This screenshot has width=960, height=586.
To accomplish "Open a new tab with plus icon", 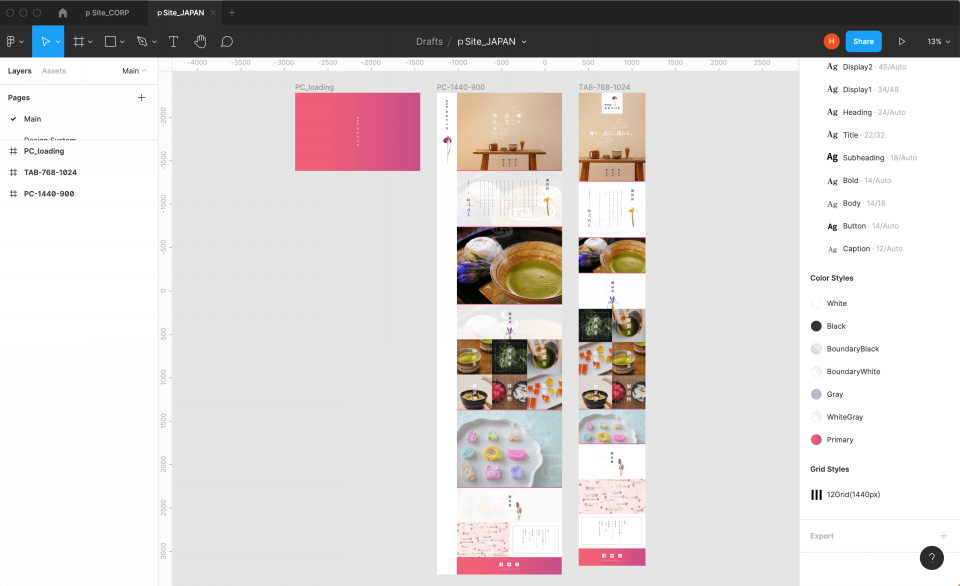I will [231, 12].
